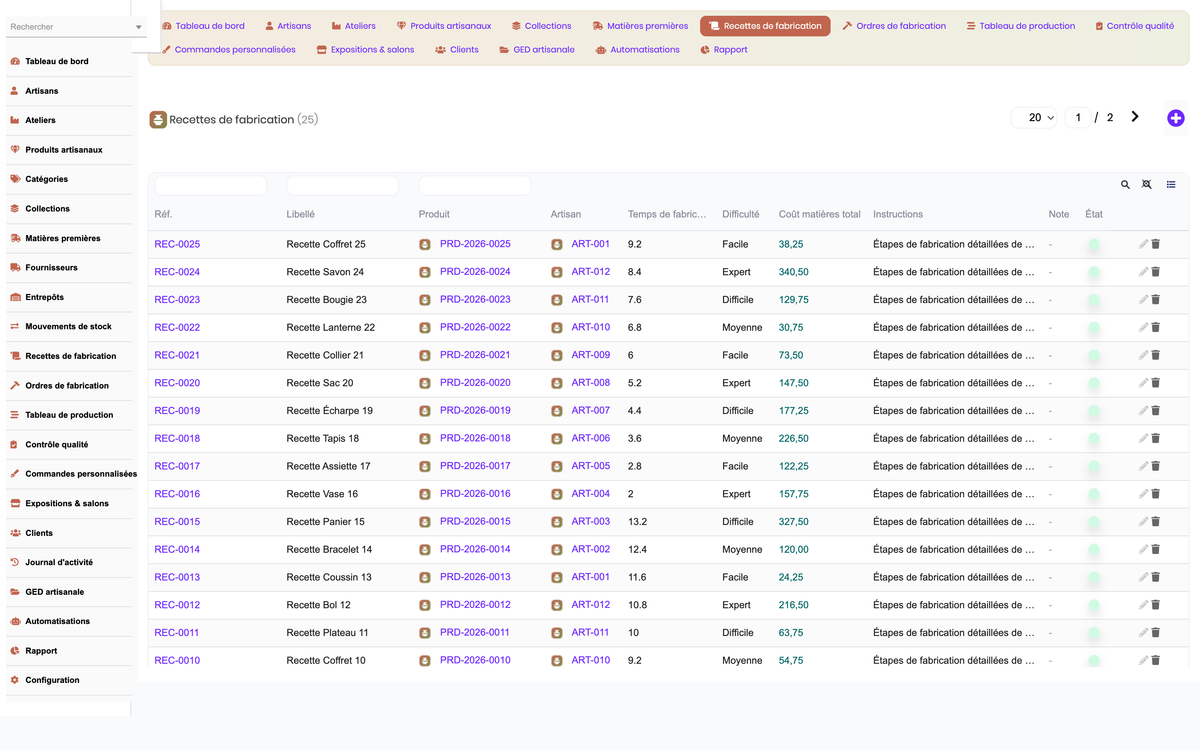Open the column list options icon

point(1171,185)
